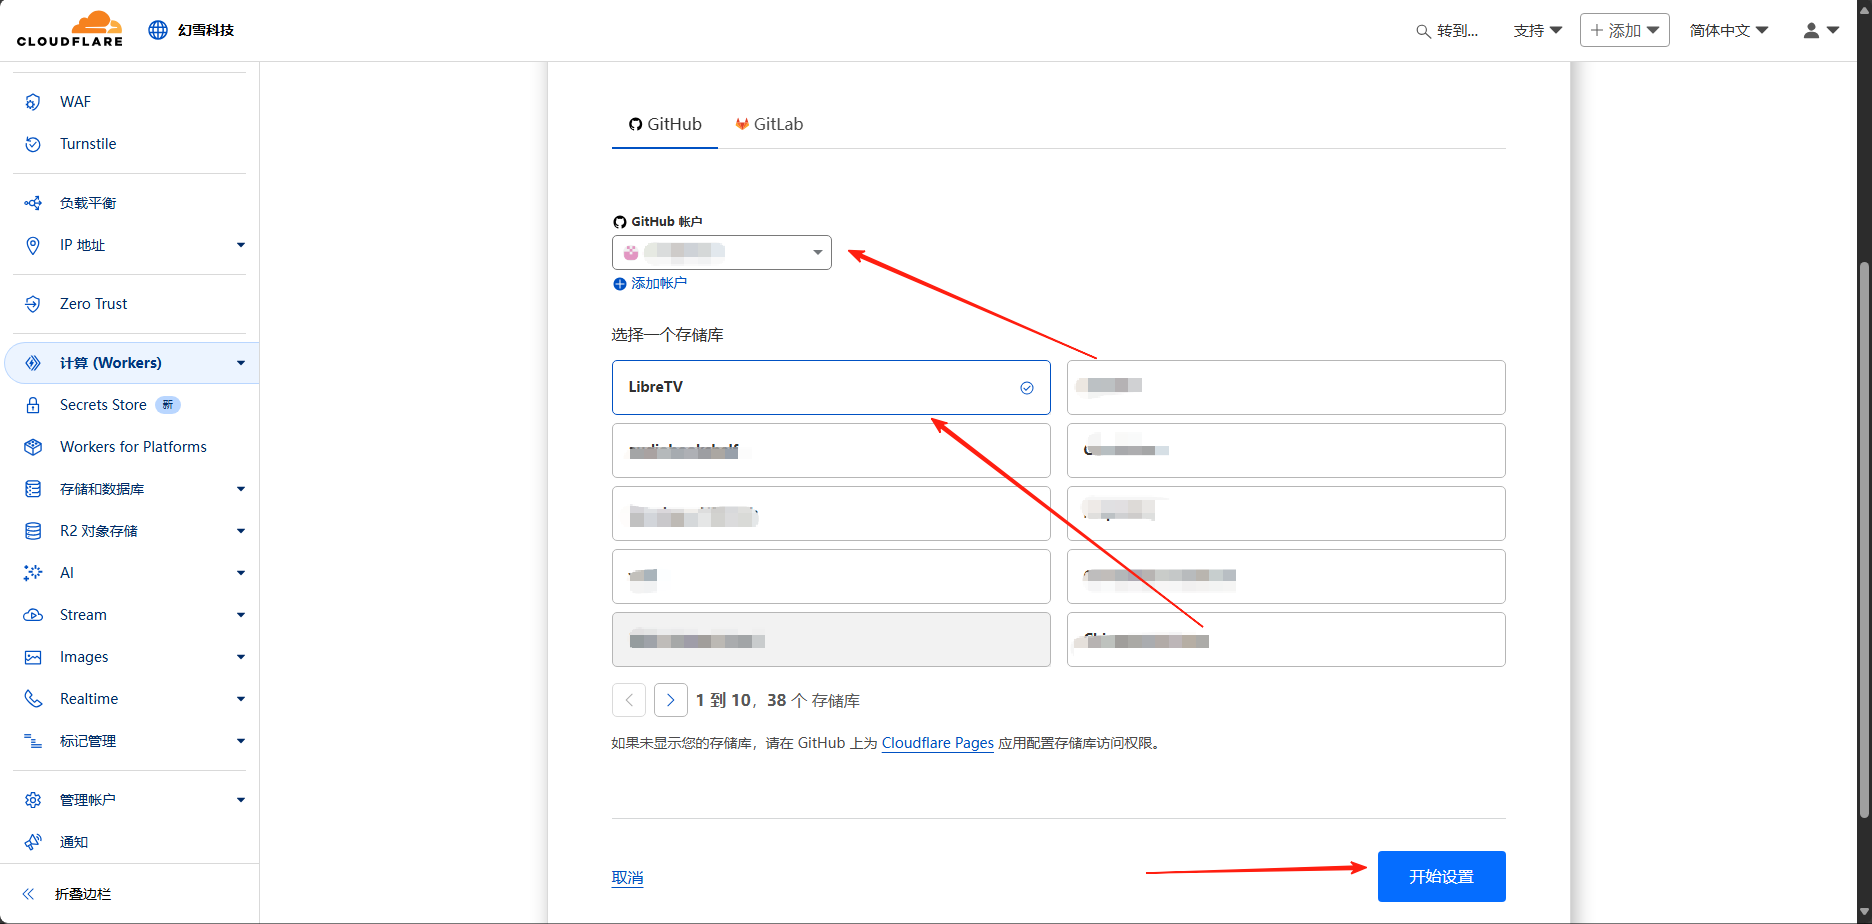The width and height of the screenshot is (1872, 924).
Task: Expand the 管理帐户 section arrow
Action: coord(241,800)
